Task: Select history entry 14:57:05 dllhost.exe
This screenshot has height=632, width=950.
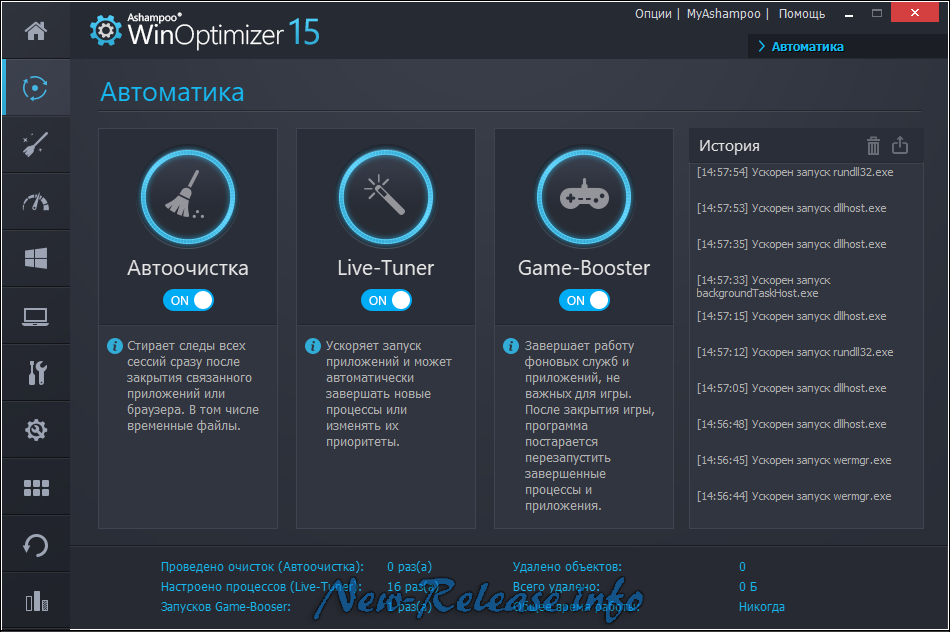Action: (x=791, y=388)
